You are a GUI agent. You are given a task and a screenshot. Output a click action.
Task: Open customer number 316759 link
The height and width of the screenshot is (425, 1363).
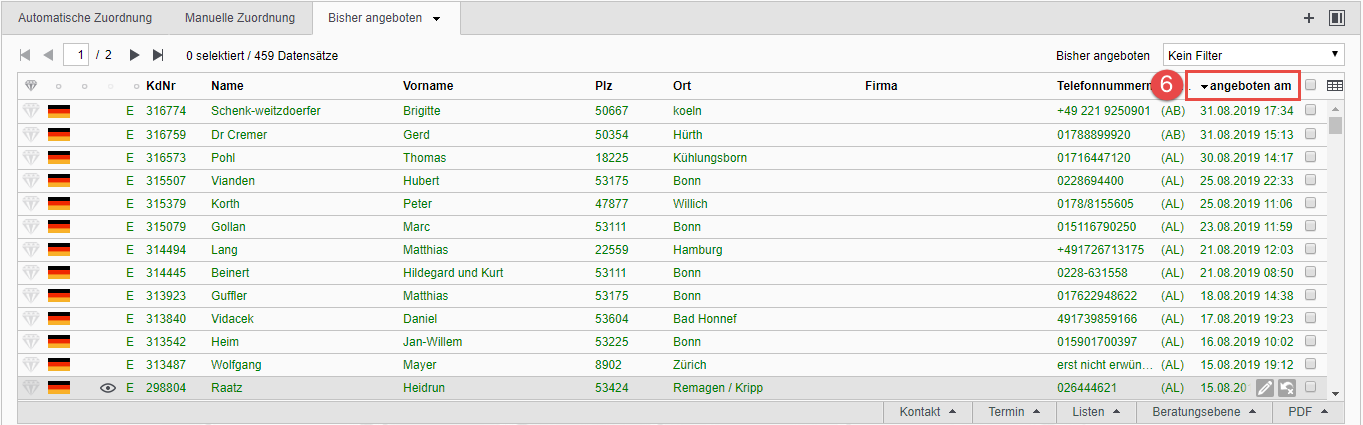pos(166,134)
